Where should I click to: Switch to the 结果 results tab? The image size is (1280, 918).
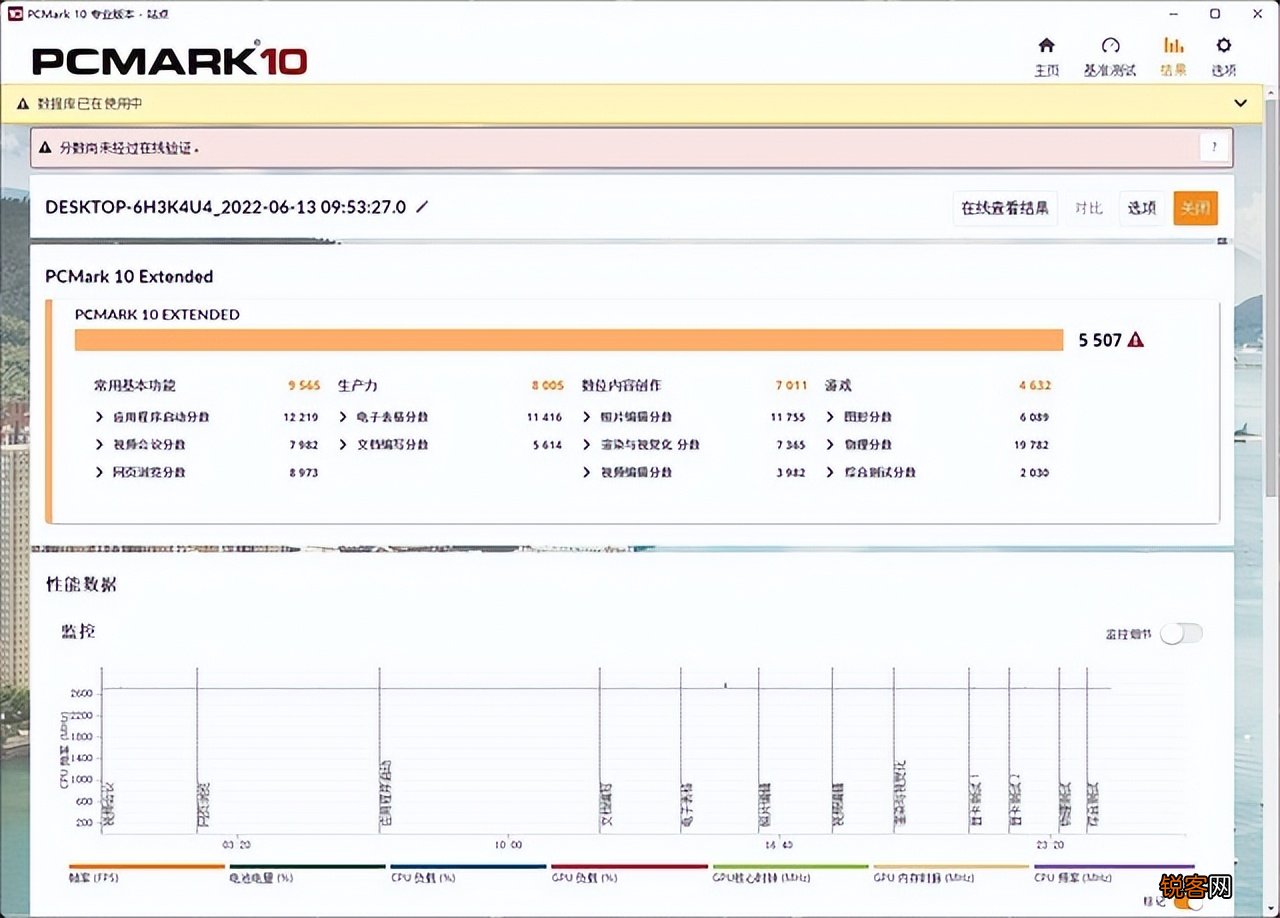coord(1173,57)
